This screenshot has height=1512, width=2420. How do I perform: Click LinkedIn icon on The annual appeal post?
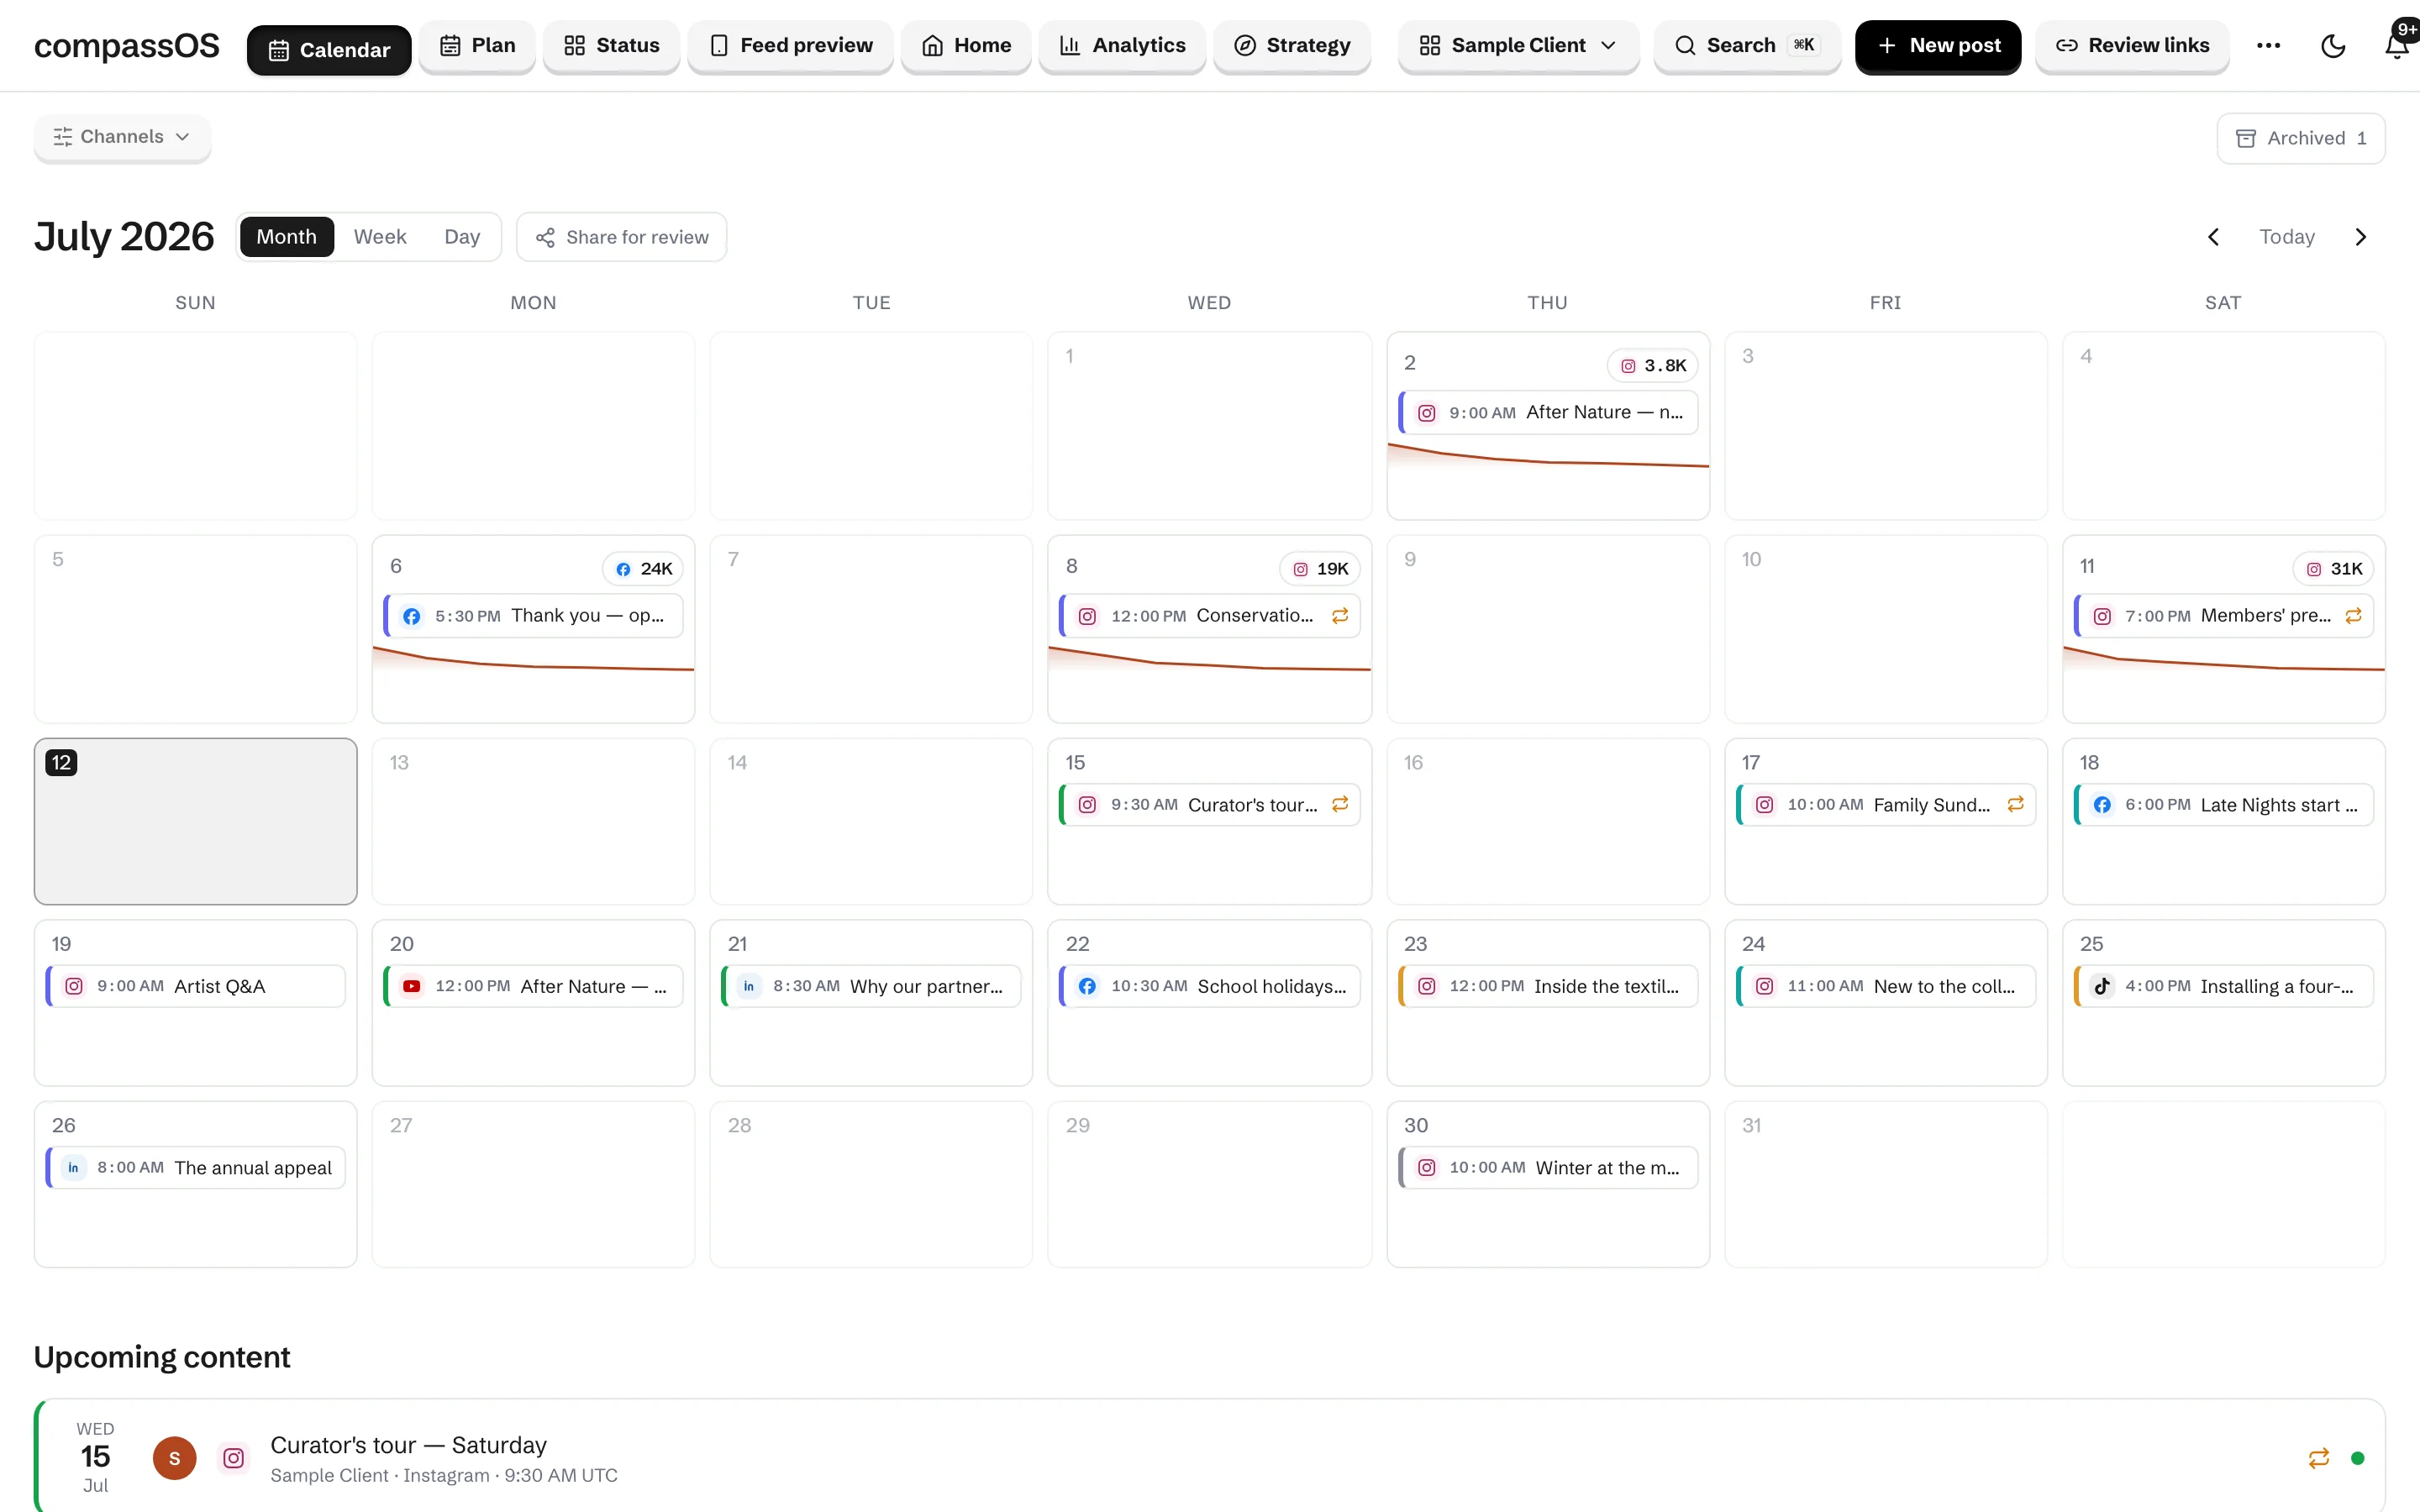point(73,1168)
